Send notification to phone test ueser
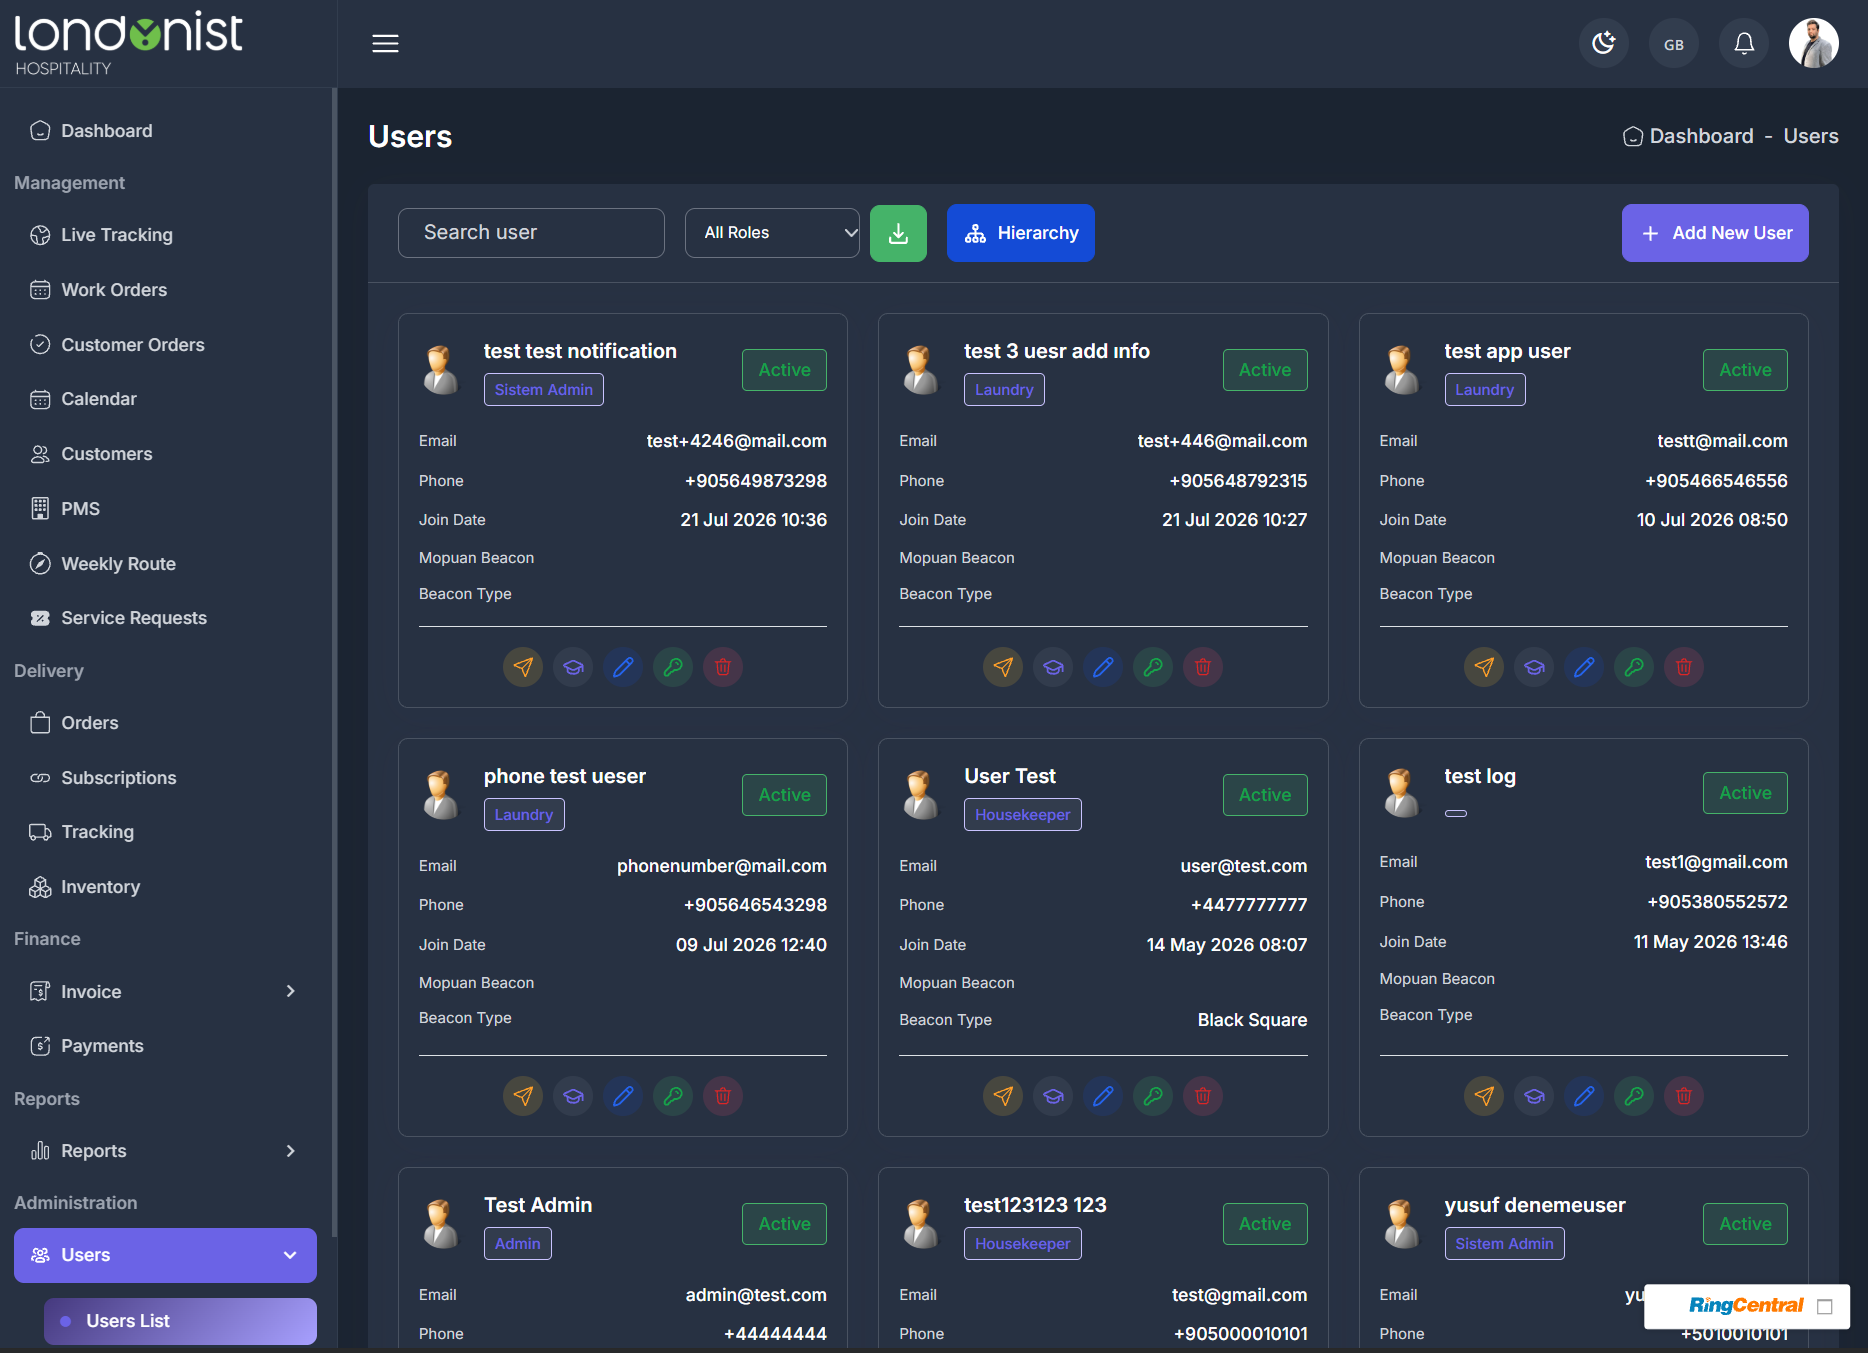 pos(523,1096)
